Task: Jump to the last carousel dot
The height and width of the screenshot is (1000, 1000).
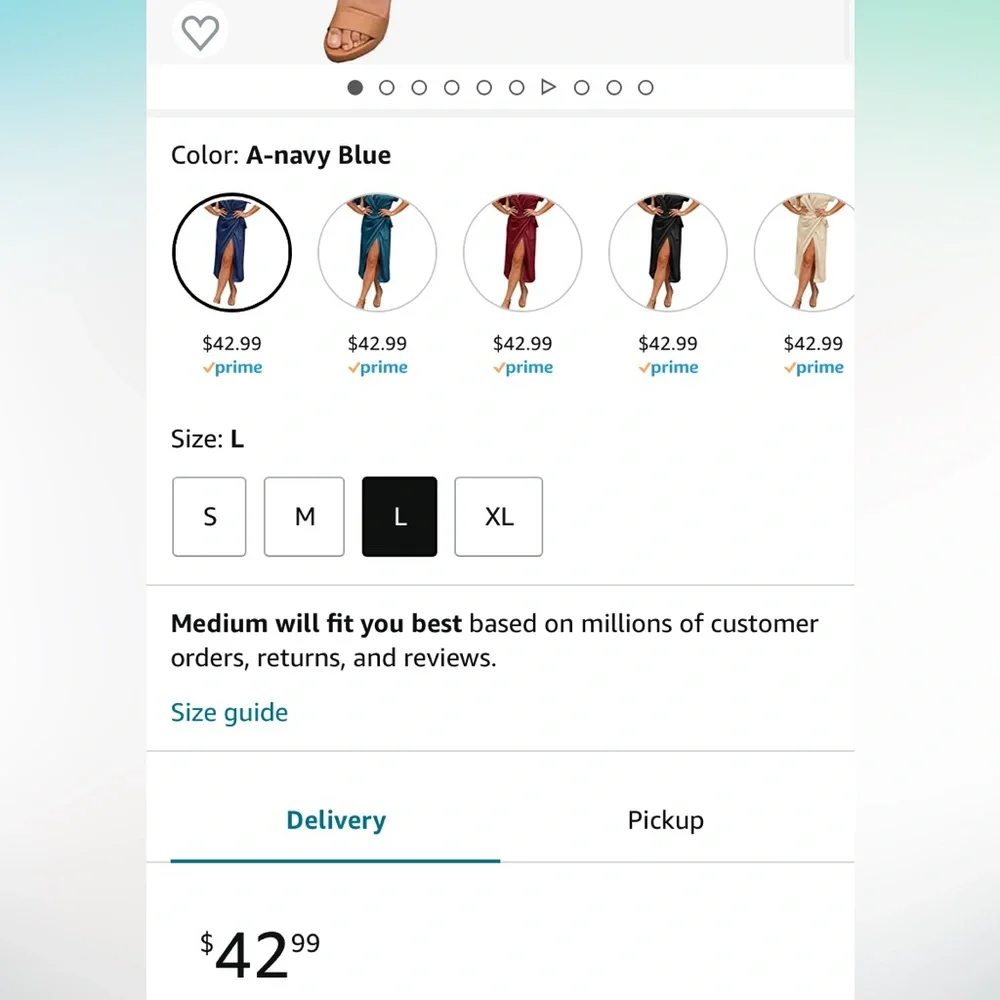Action: click(x=645, y=87)
